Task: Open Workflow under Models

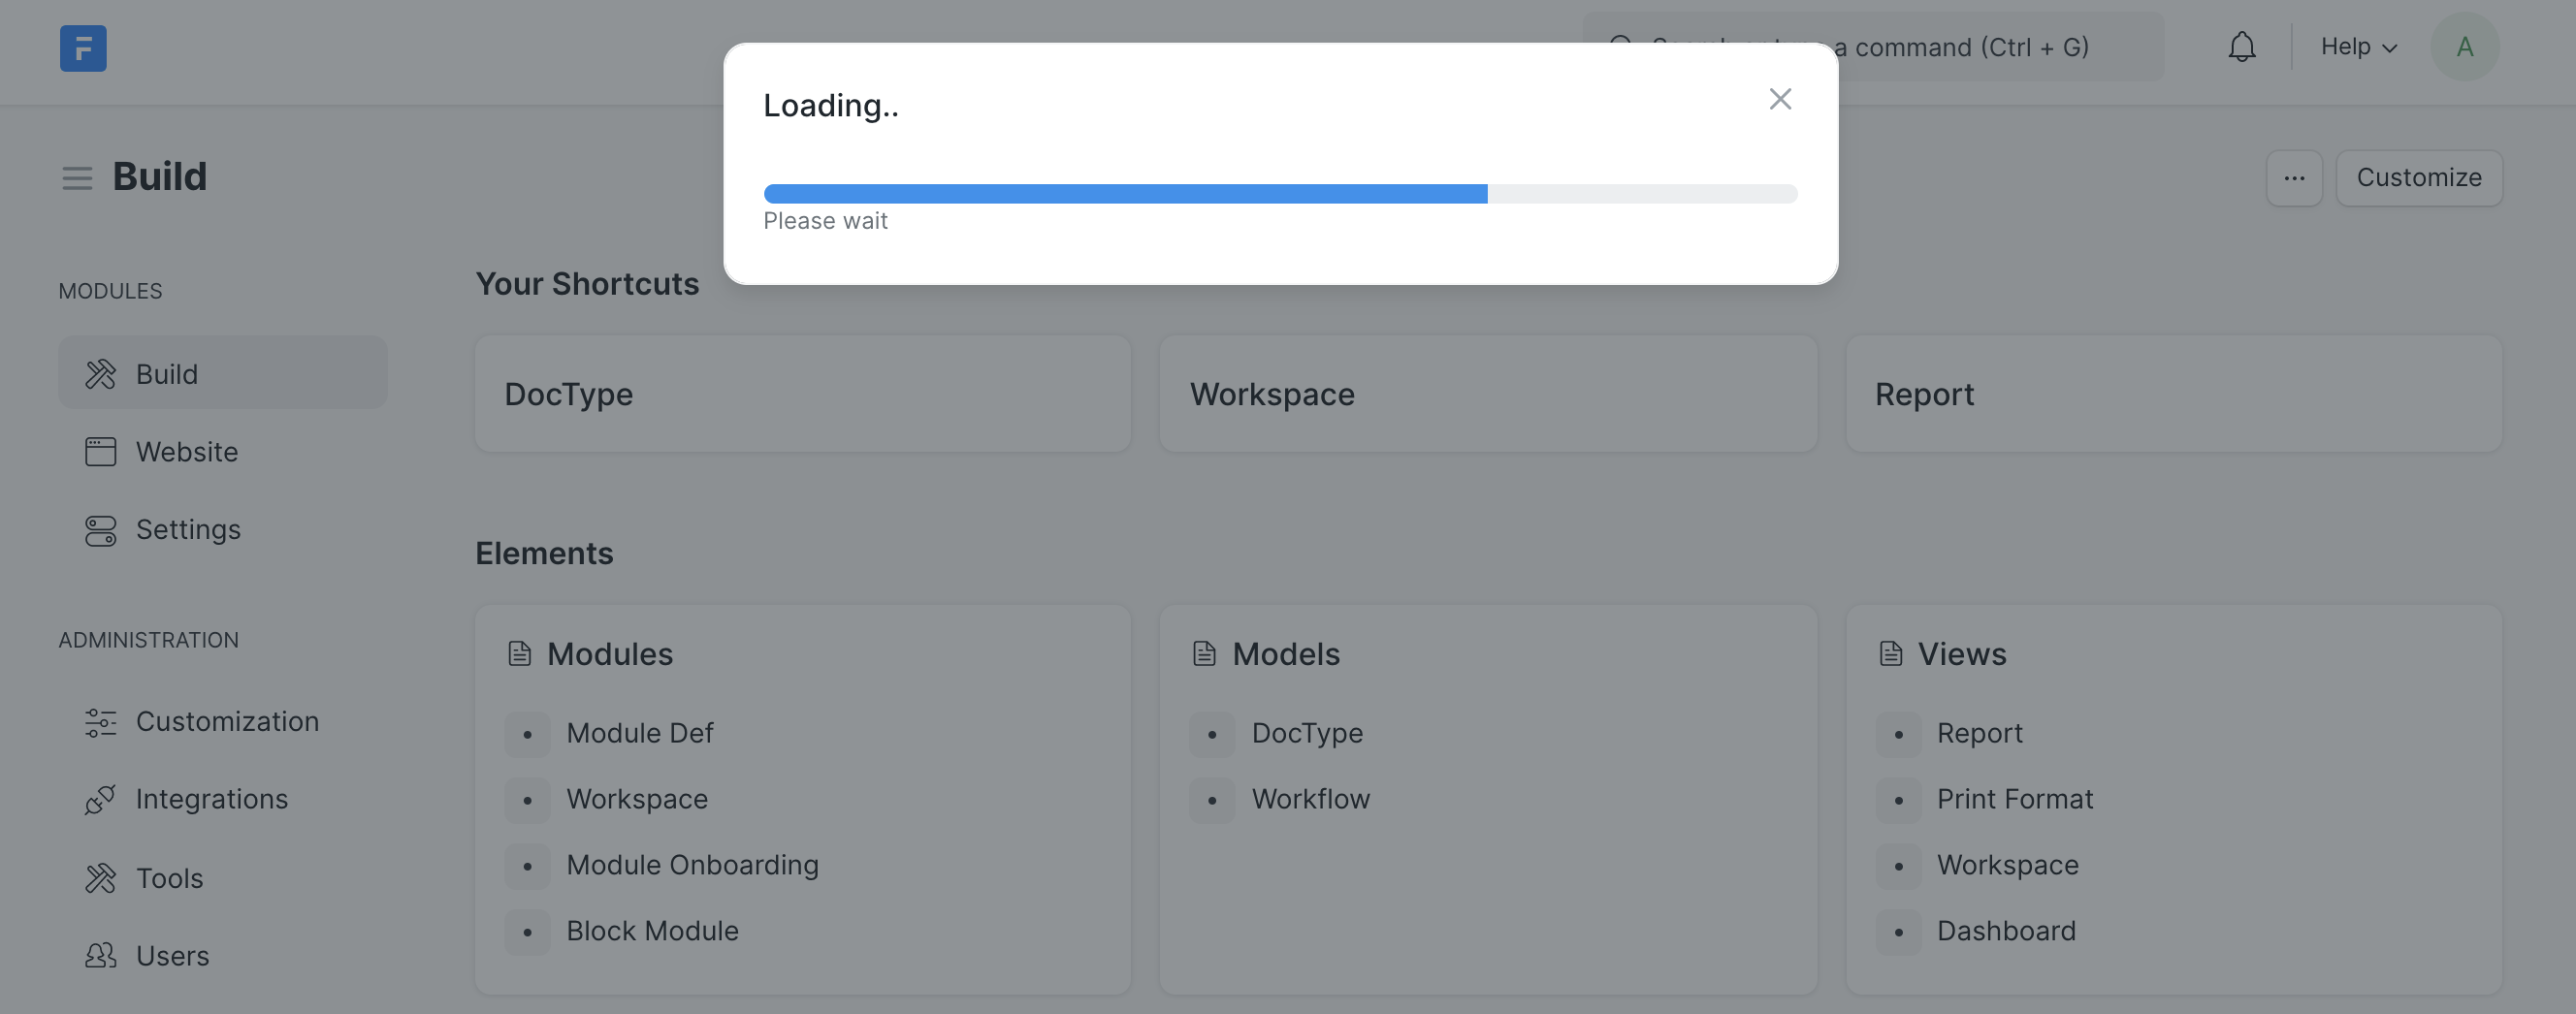Action: tap(1310, 799)
